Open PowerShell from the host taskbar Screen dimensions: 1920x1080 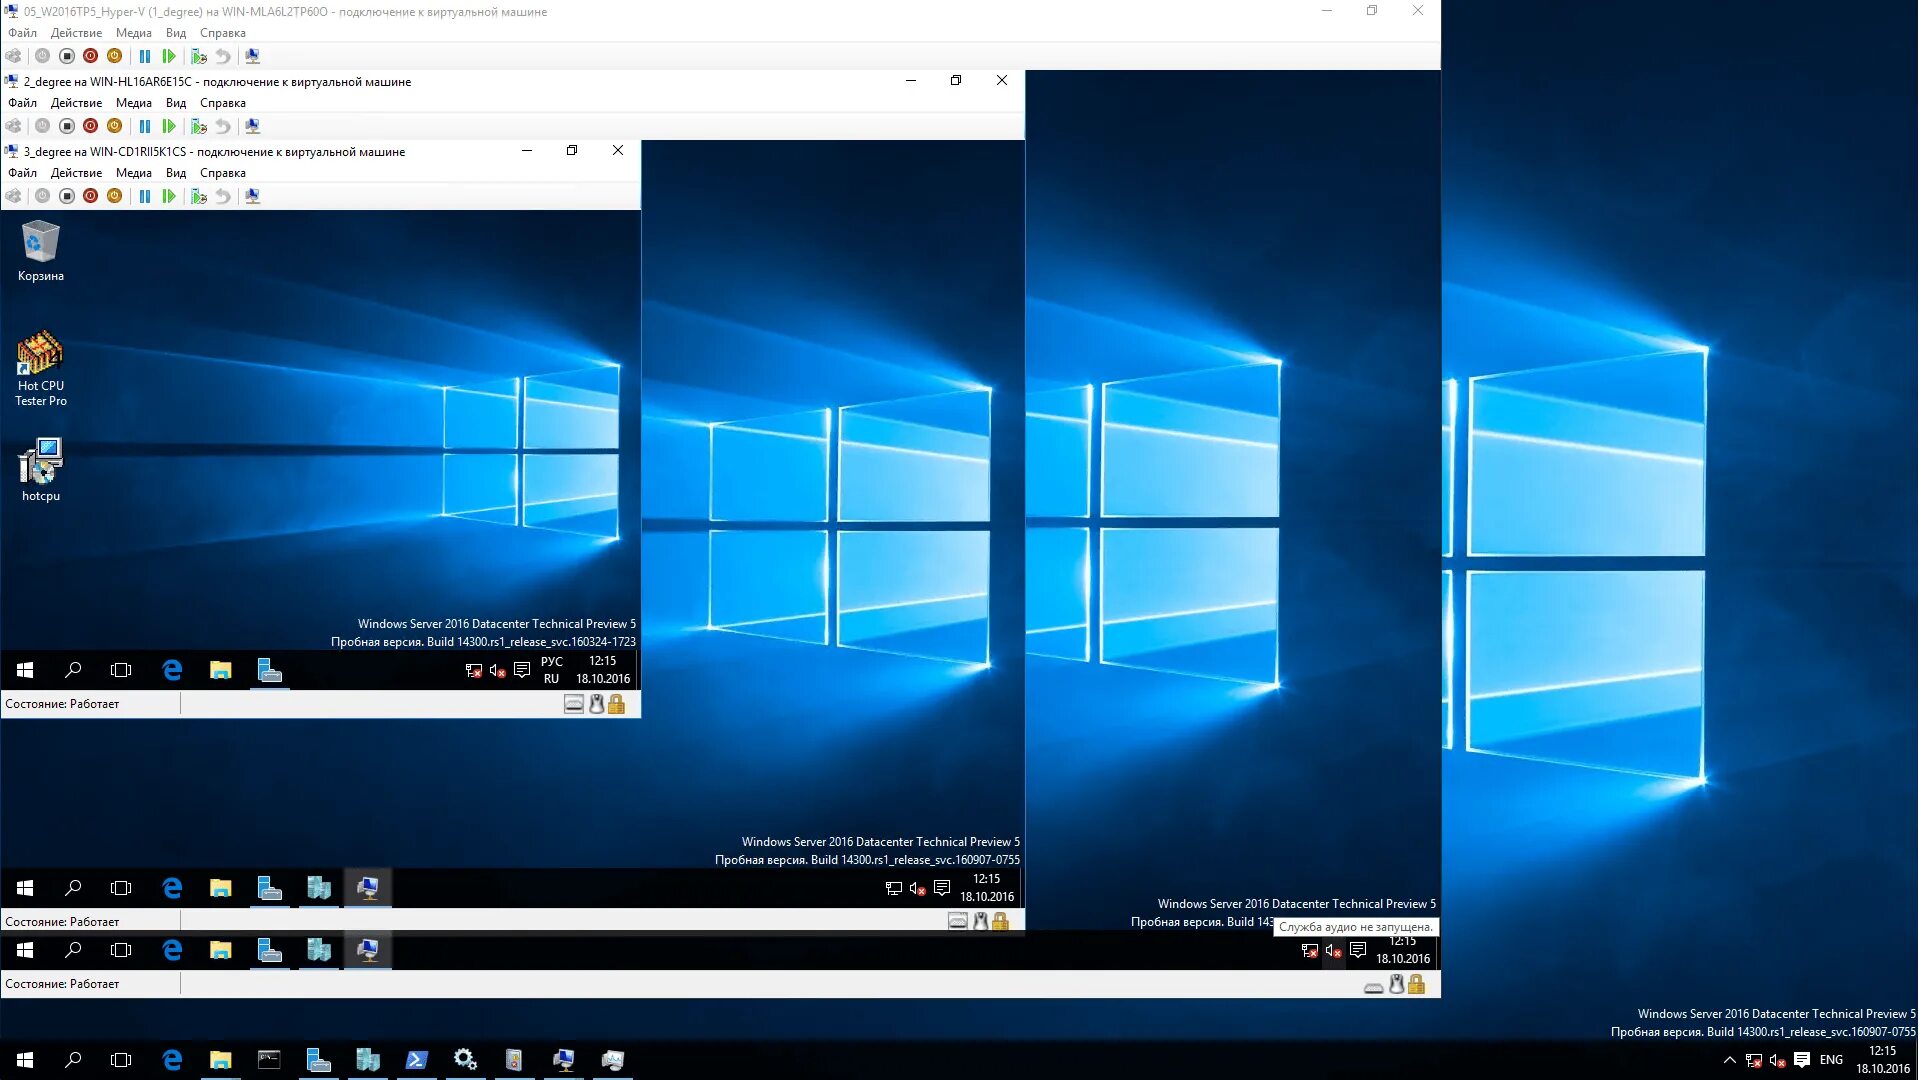click(x=417, y=1060)
